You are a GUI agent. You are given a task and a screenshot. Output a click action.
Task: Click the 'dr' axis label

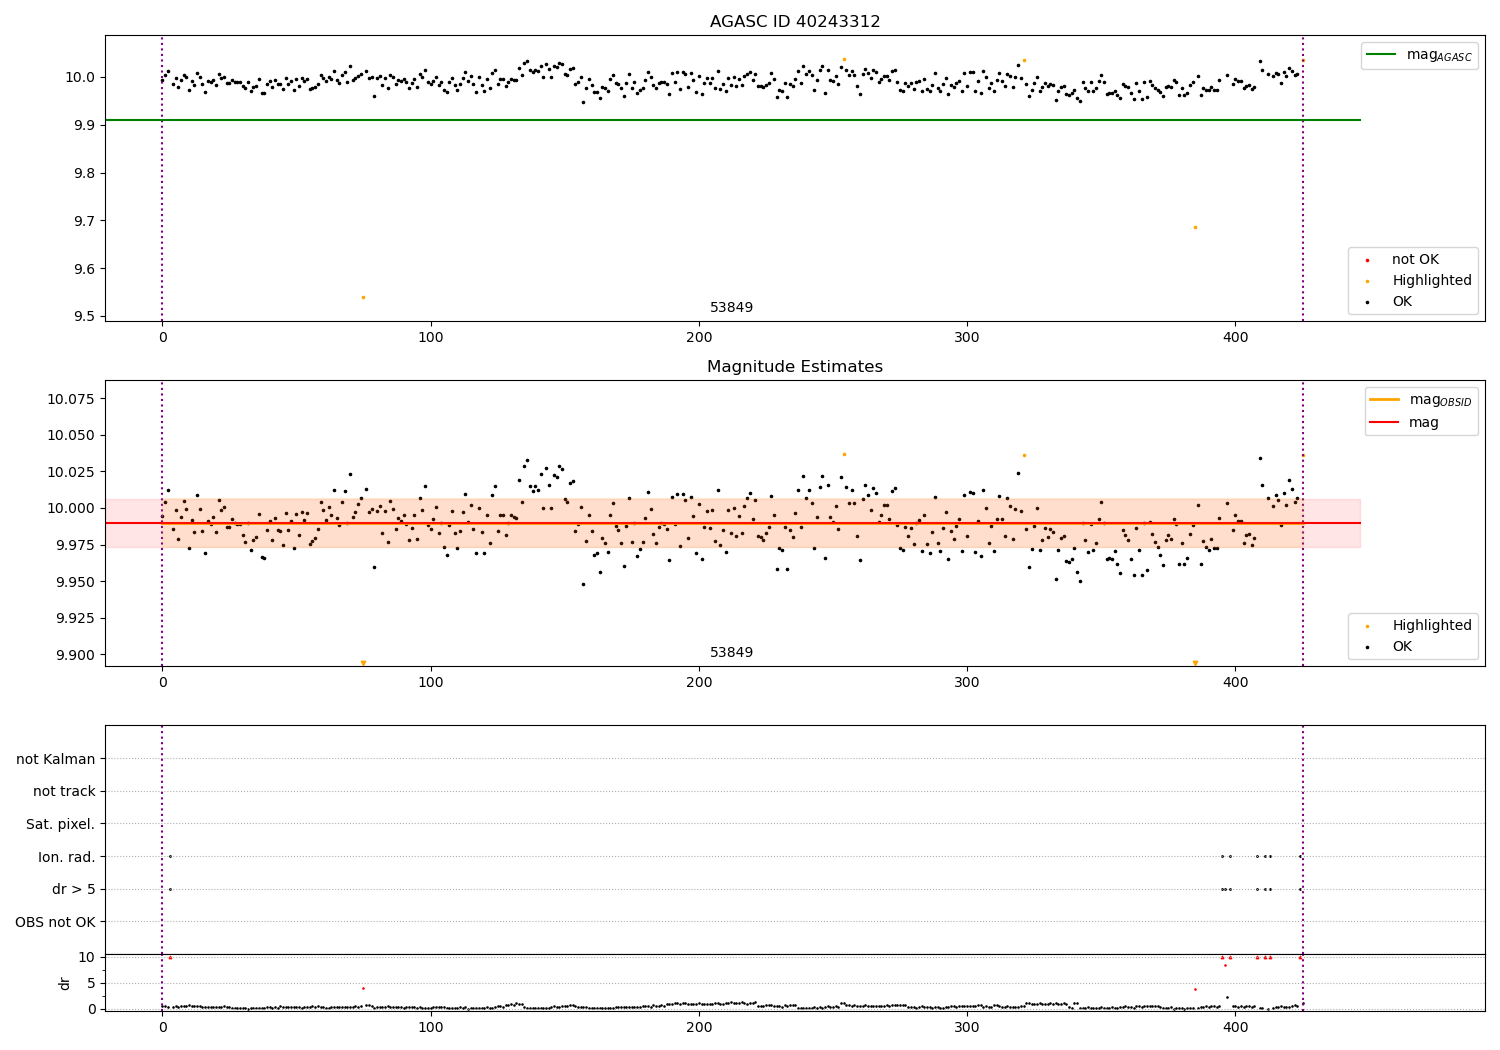coord(65,983)
